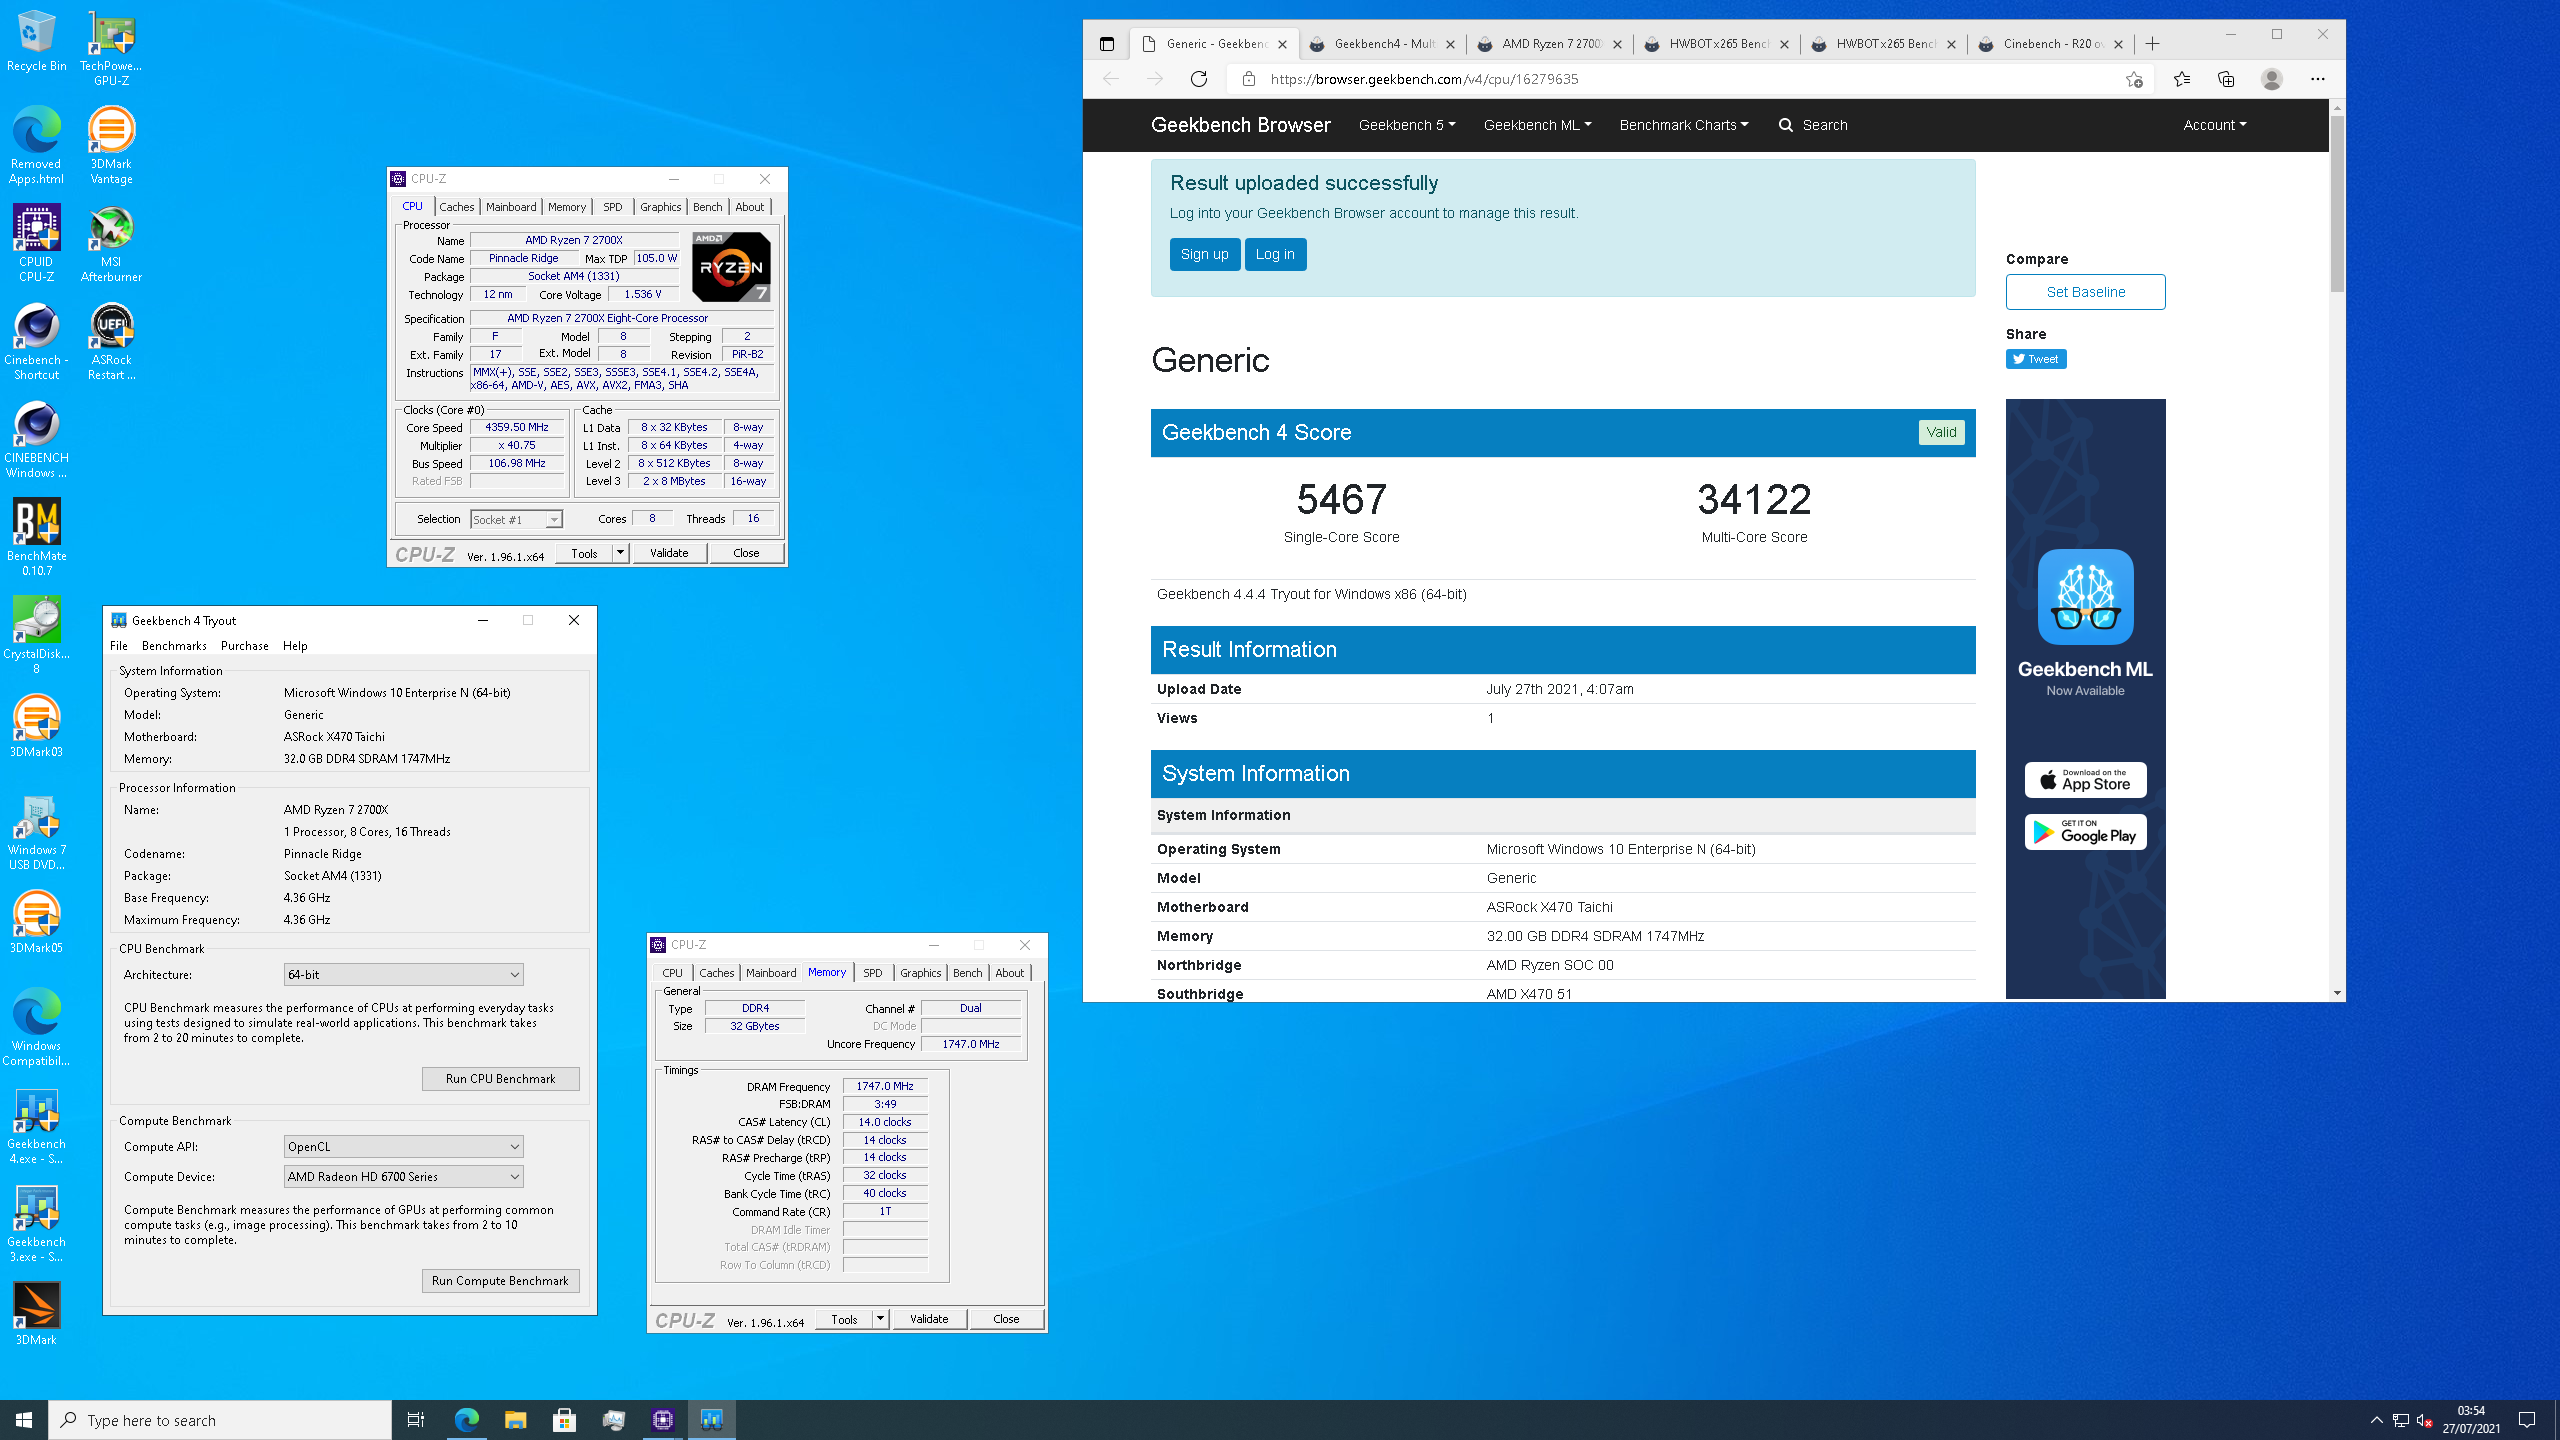Screen dimensions: 2560x1440
Task: Expand Geekbench ML navigation dropdown
Action: (x=1537, y=125)
